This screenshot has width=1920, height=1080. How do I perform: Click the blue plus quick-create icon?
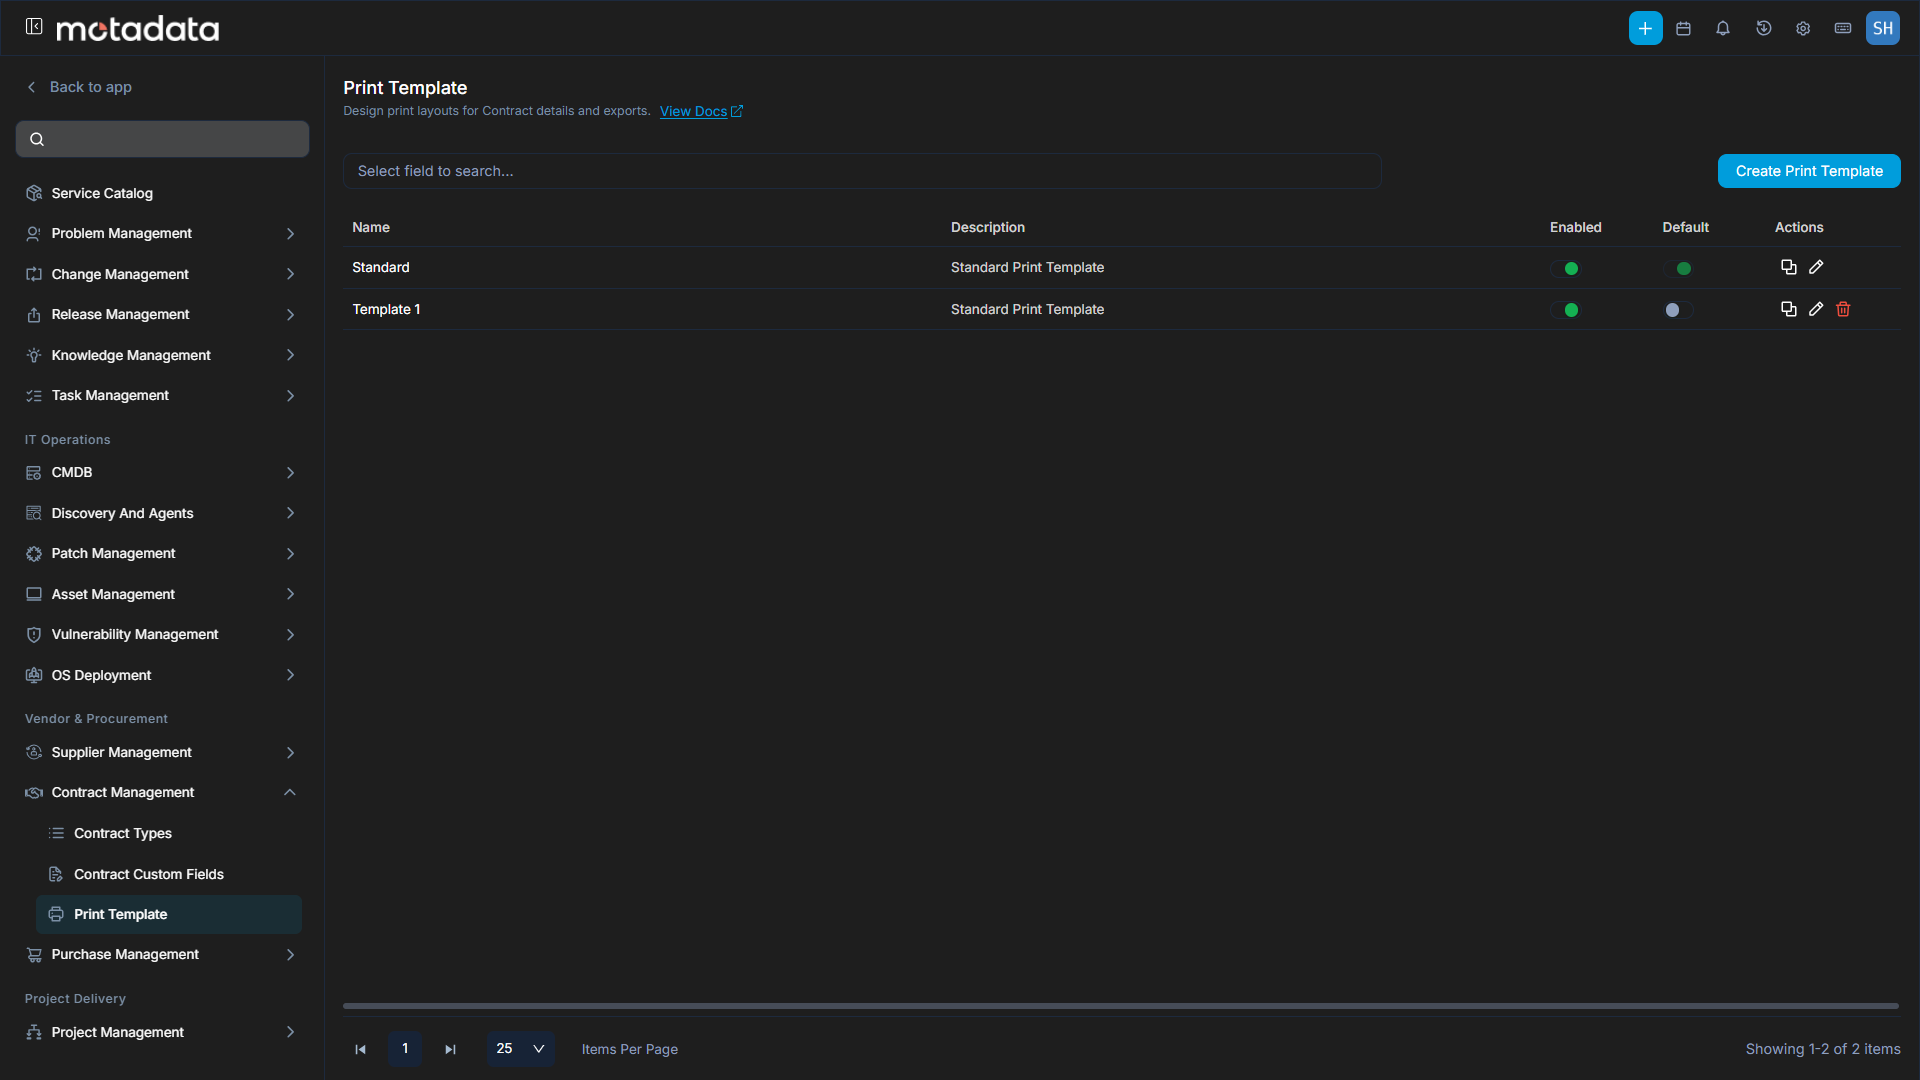[1645, 28]
